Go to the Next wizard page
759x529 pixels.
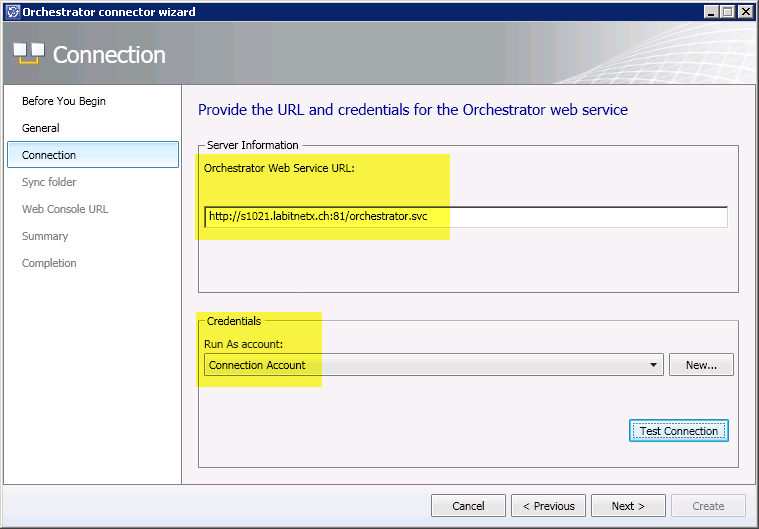click(x=628, y=506)
